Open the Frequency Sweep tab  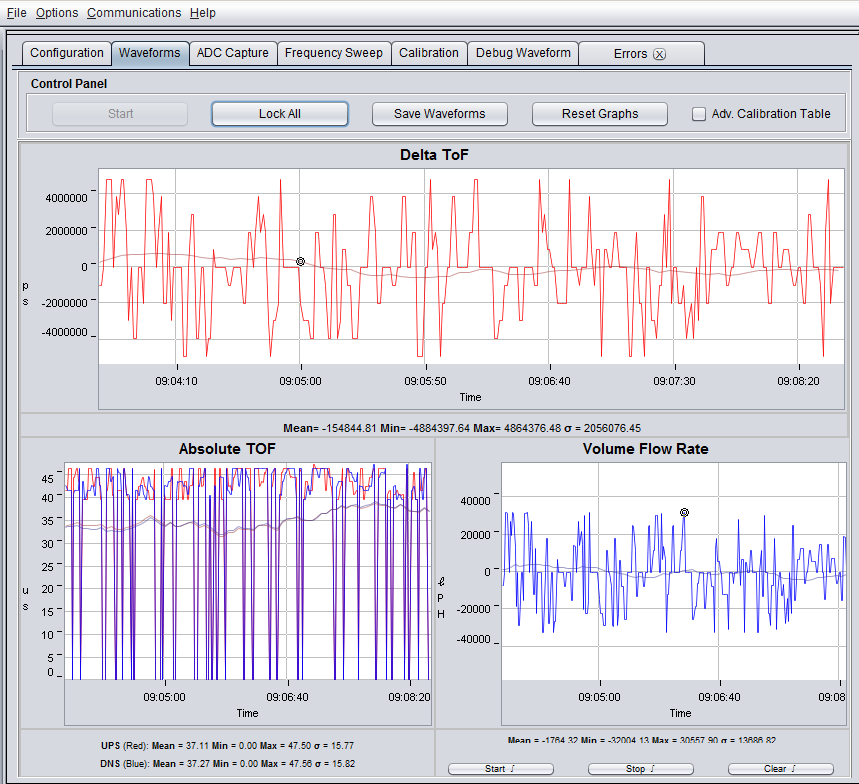point(333,53)
